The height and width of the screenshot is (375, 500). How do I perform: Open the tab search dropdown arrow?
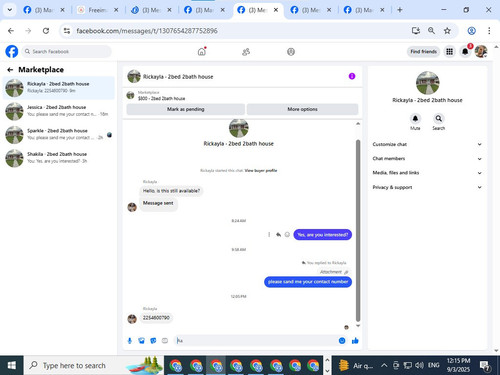10,10
